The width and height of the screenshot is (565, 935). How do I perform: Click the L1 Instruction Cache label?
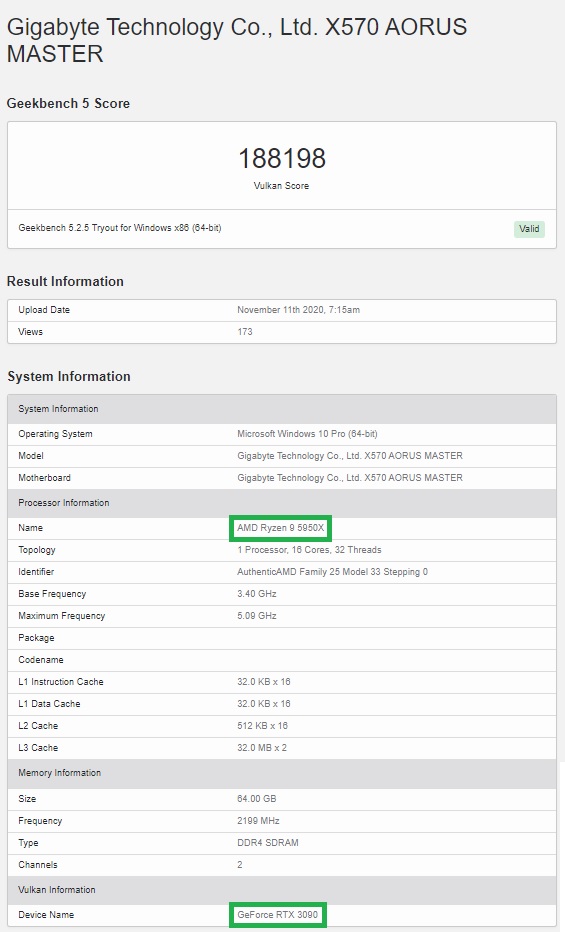[x=61, y=683]
